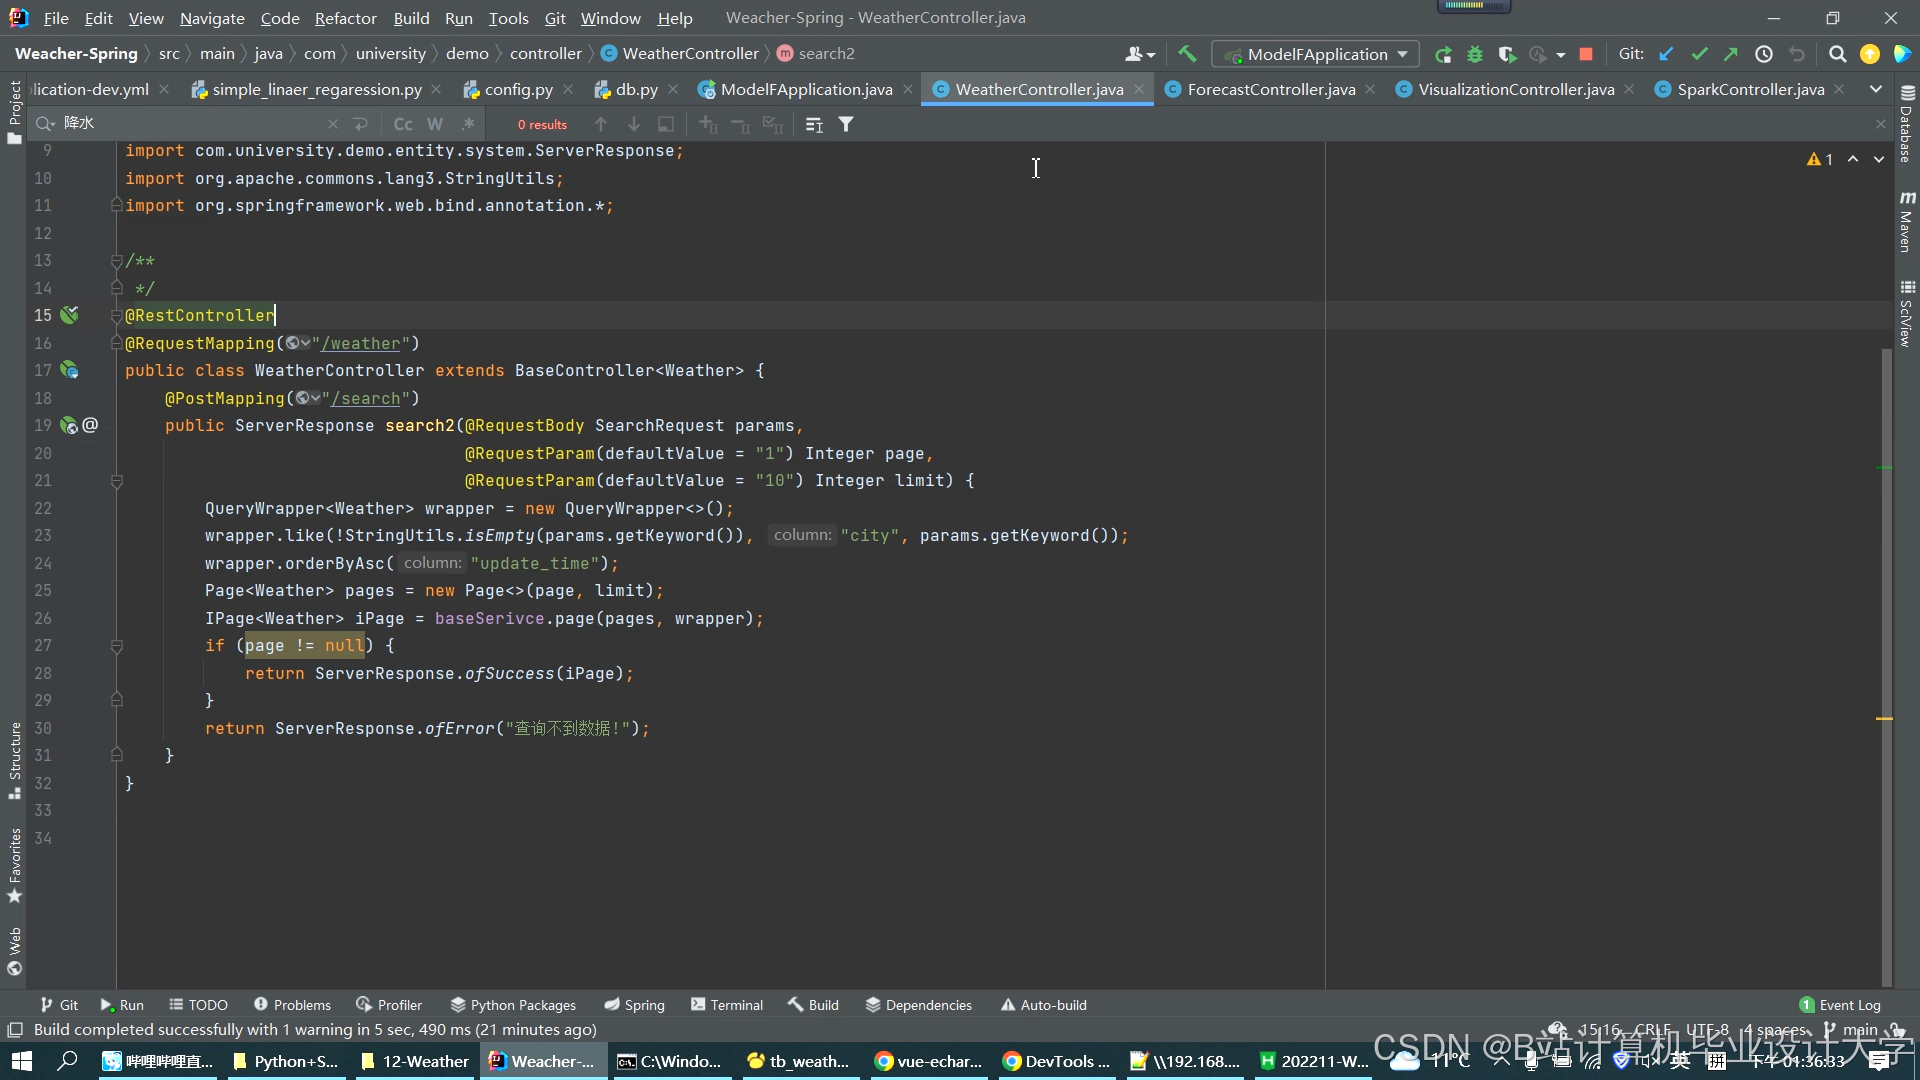The height and width of the screenshot is (1080, 1920).
Task: Toggle the search filter funnel icon
Action: [846, 124]
